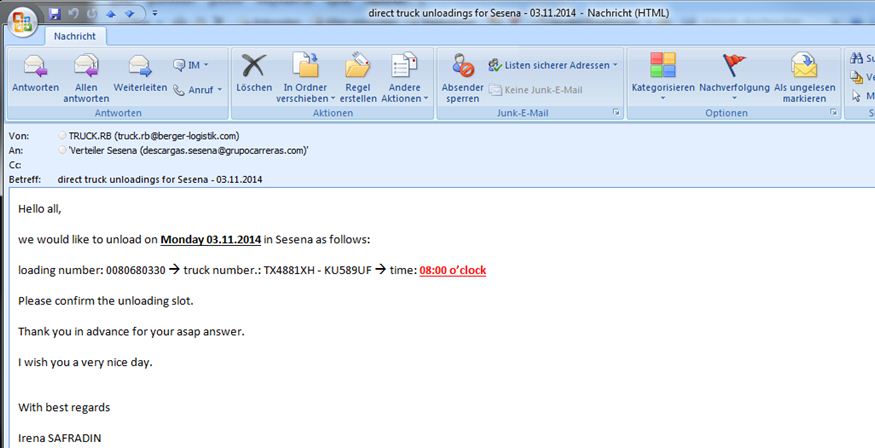875x448 pixels.
Task: Open In Ordner verschieben menu
Action: click(x=305, y=78)
